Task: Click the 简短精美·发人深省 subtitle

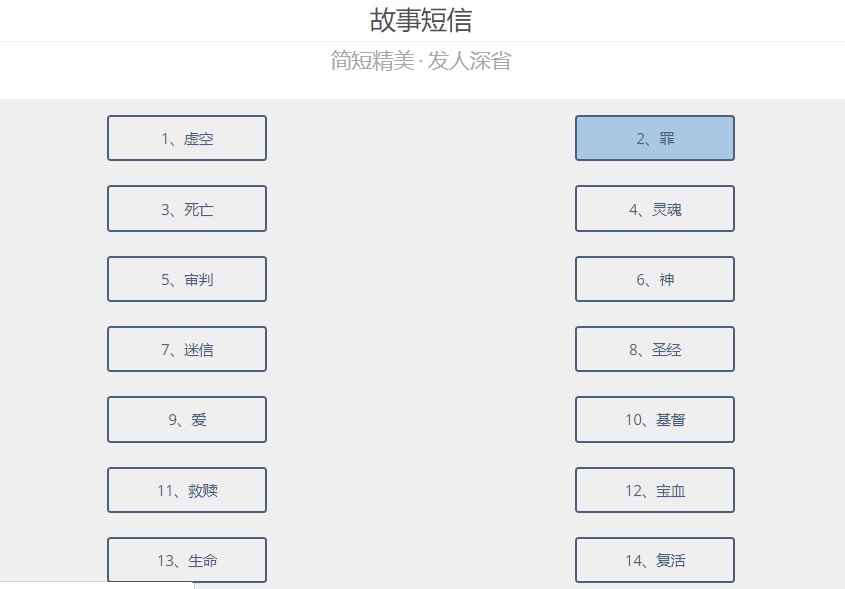Action: point(421,61)
